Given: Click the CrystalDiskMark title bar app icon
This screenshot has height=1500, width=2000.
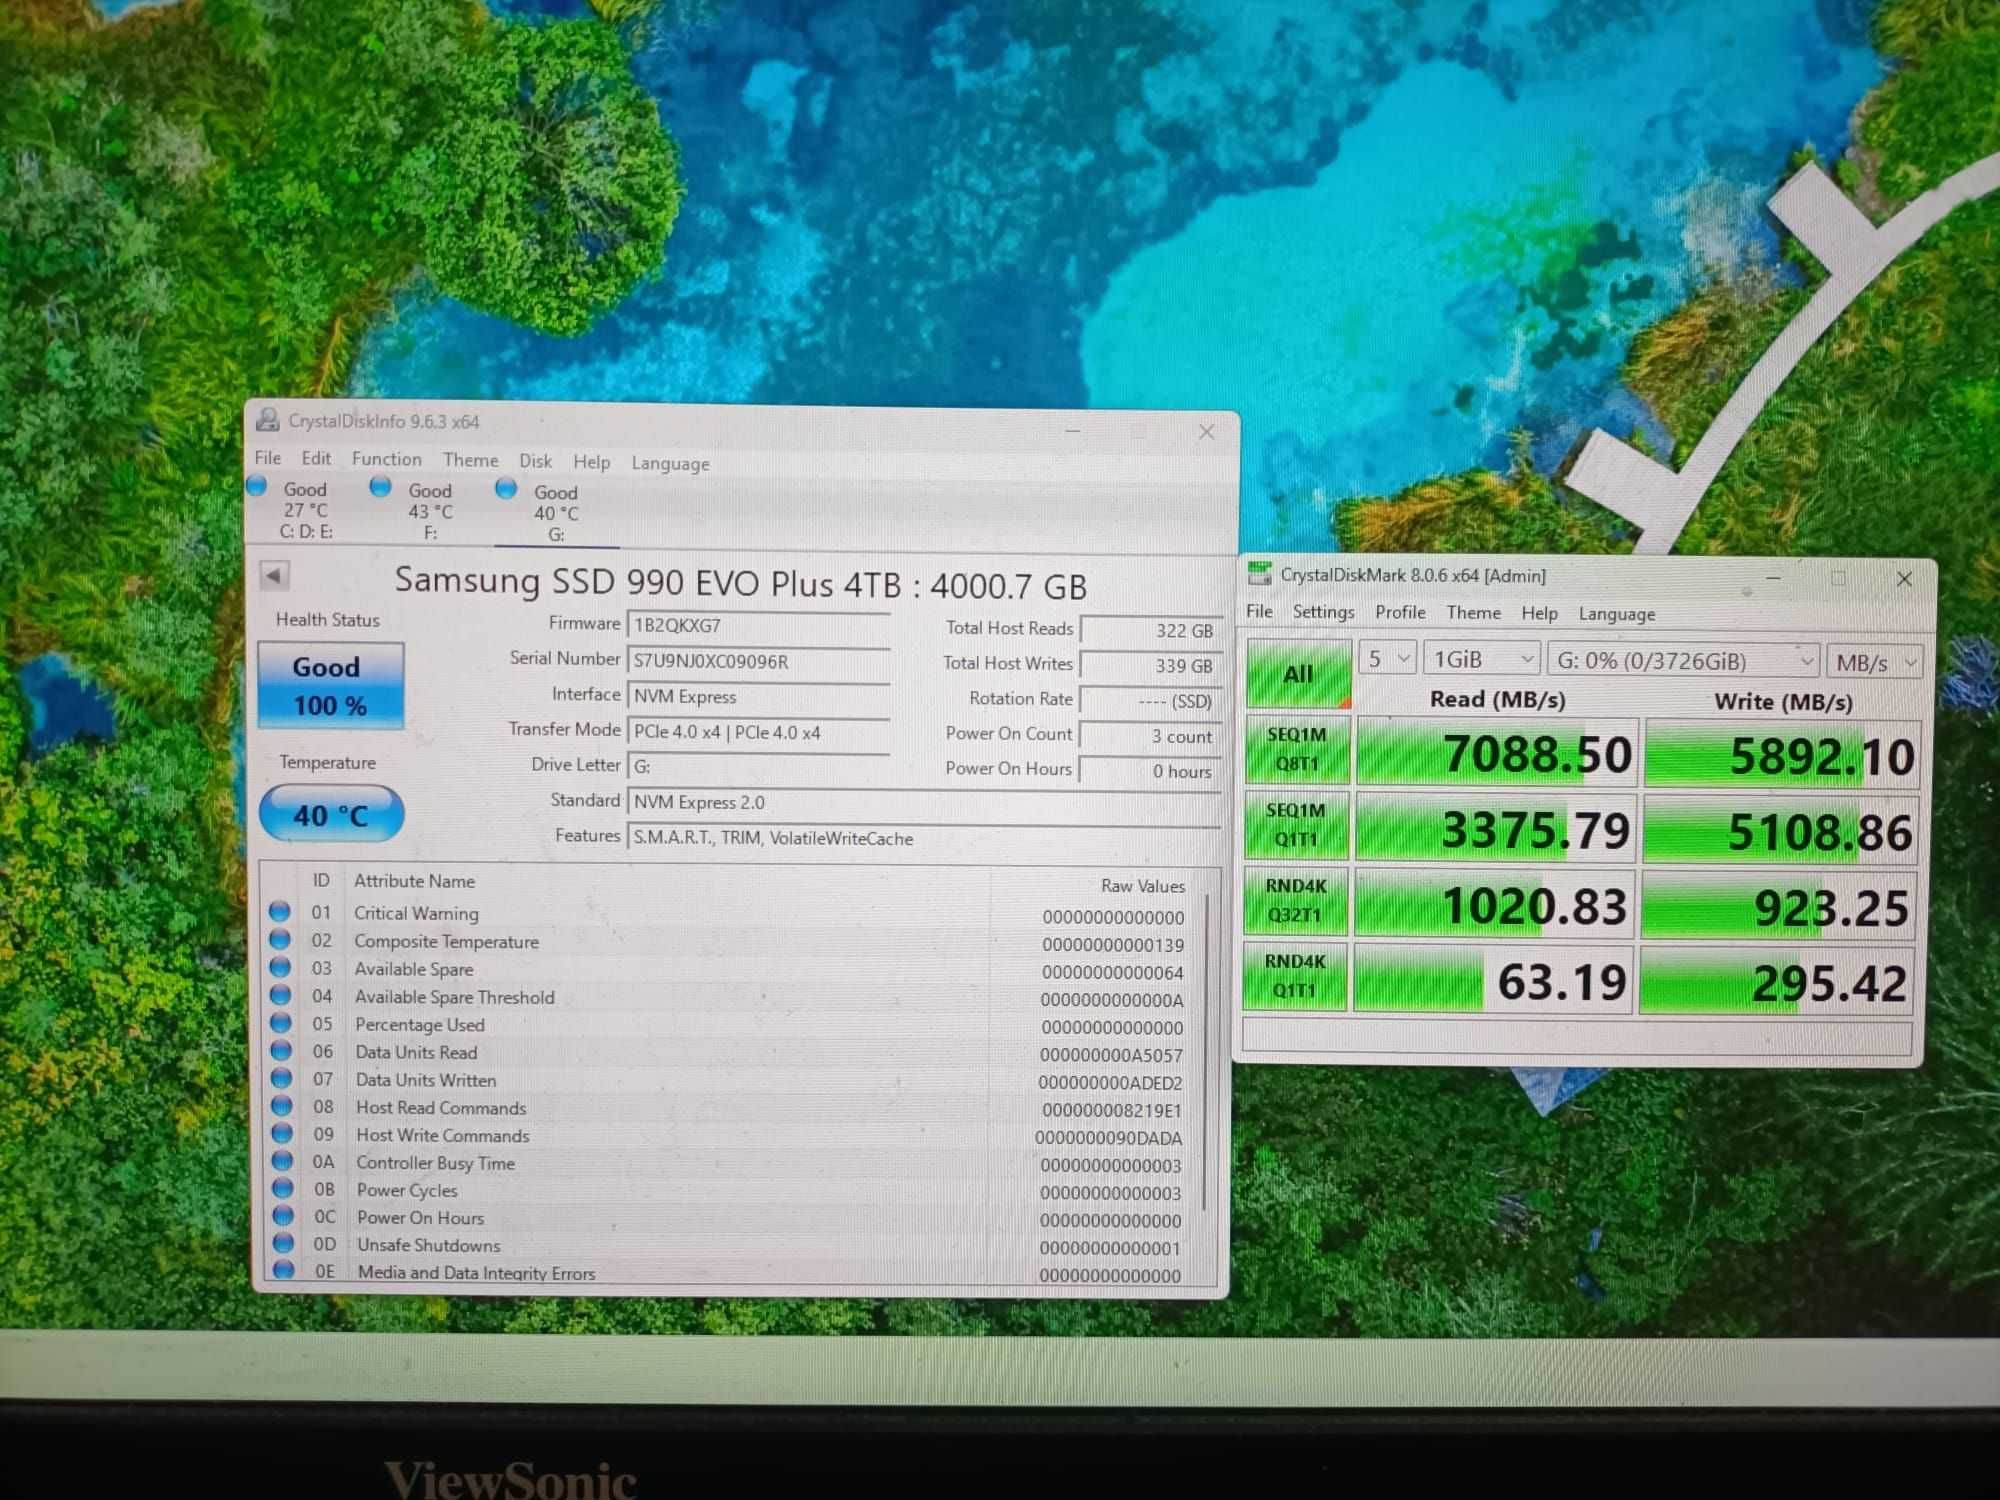Looking at the screenshot, I should [1259, 574].
